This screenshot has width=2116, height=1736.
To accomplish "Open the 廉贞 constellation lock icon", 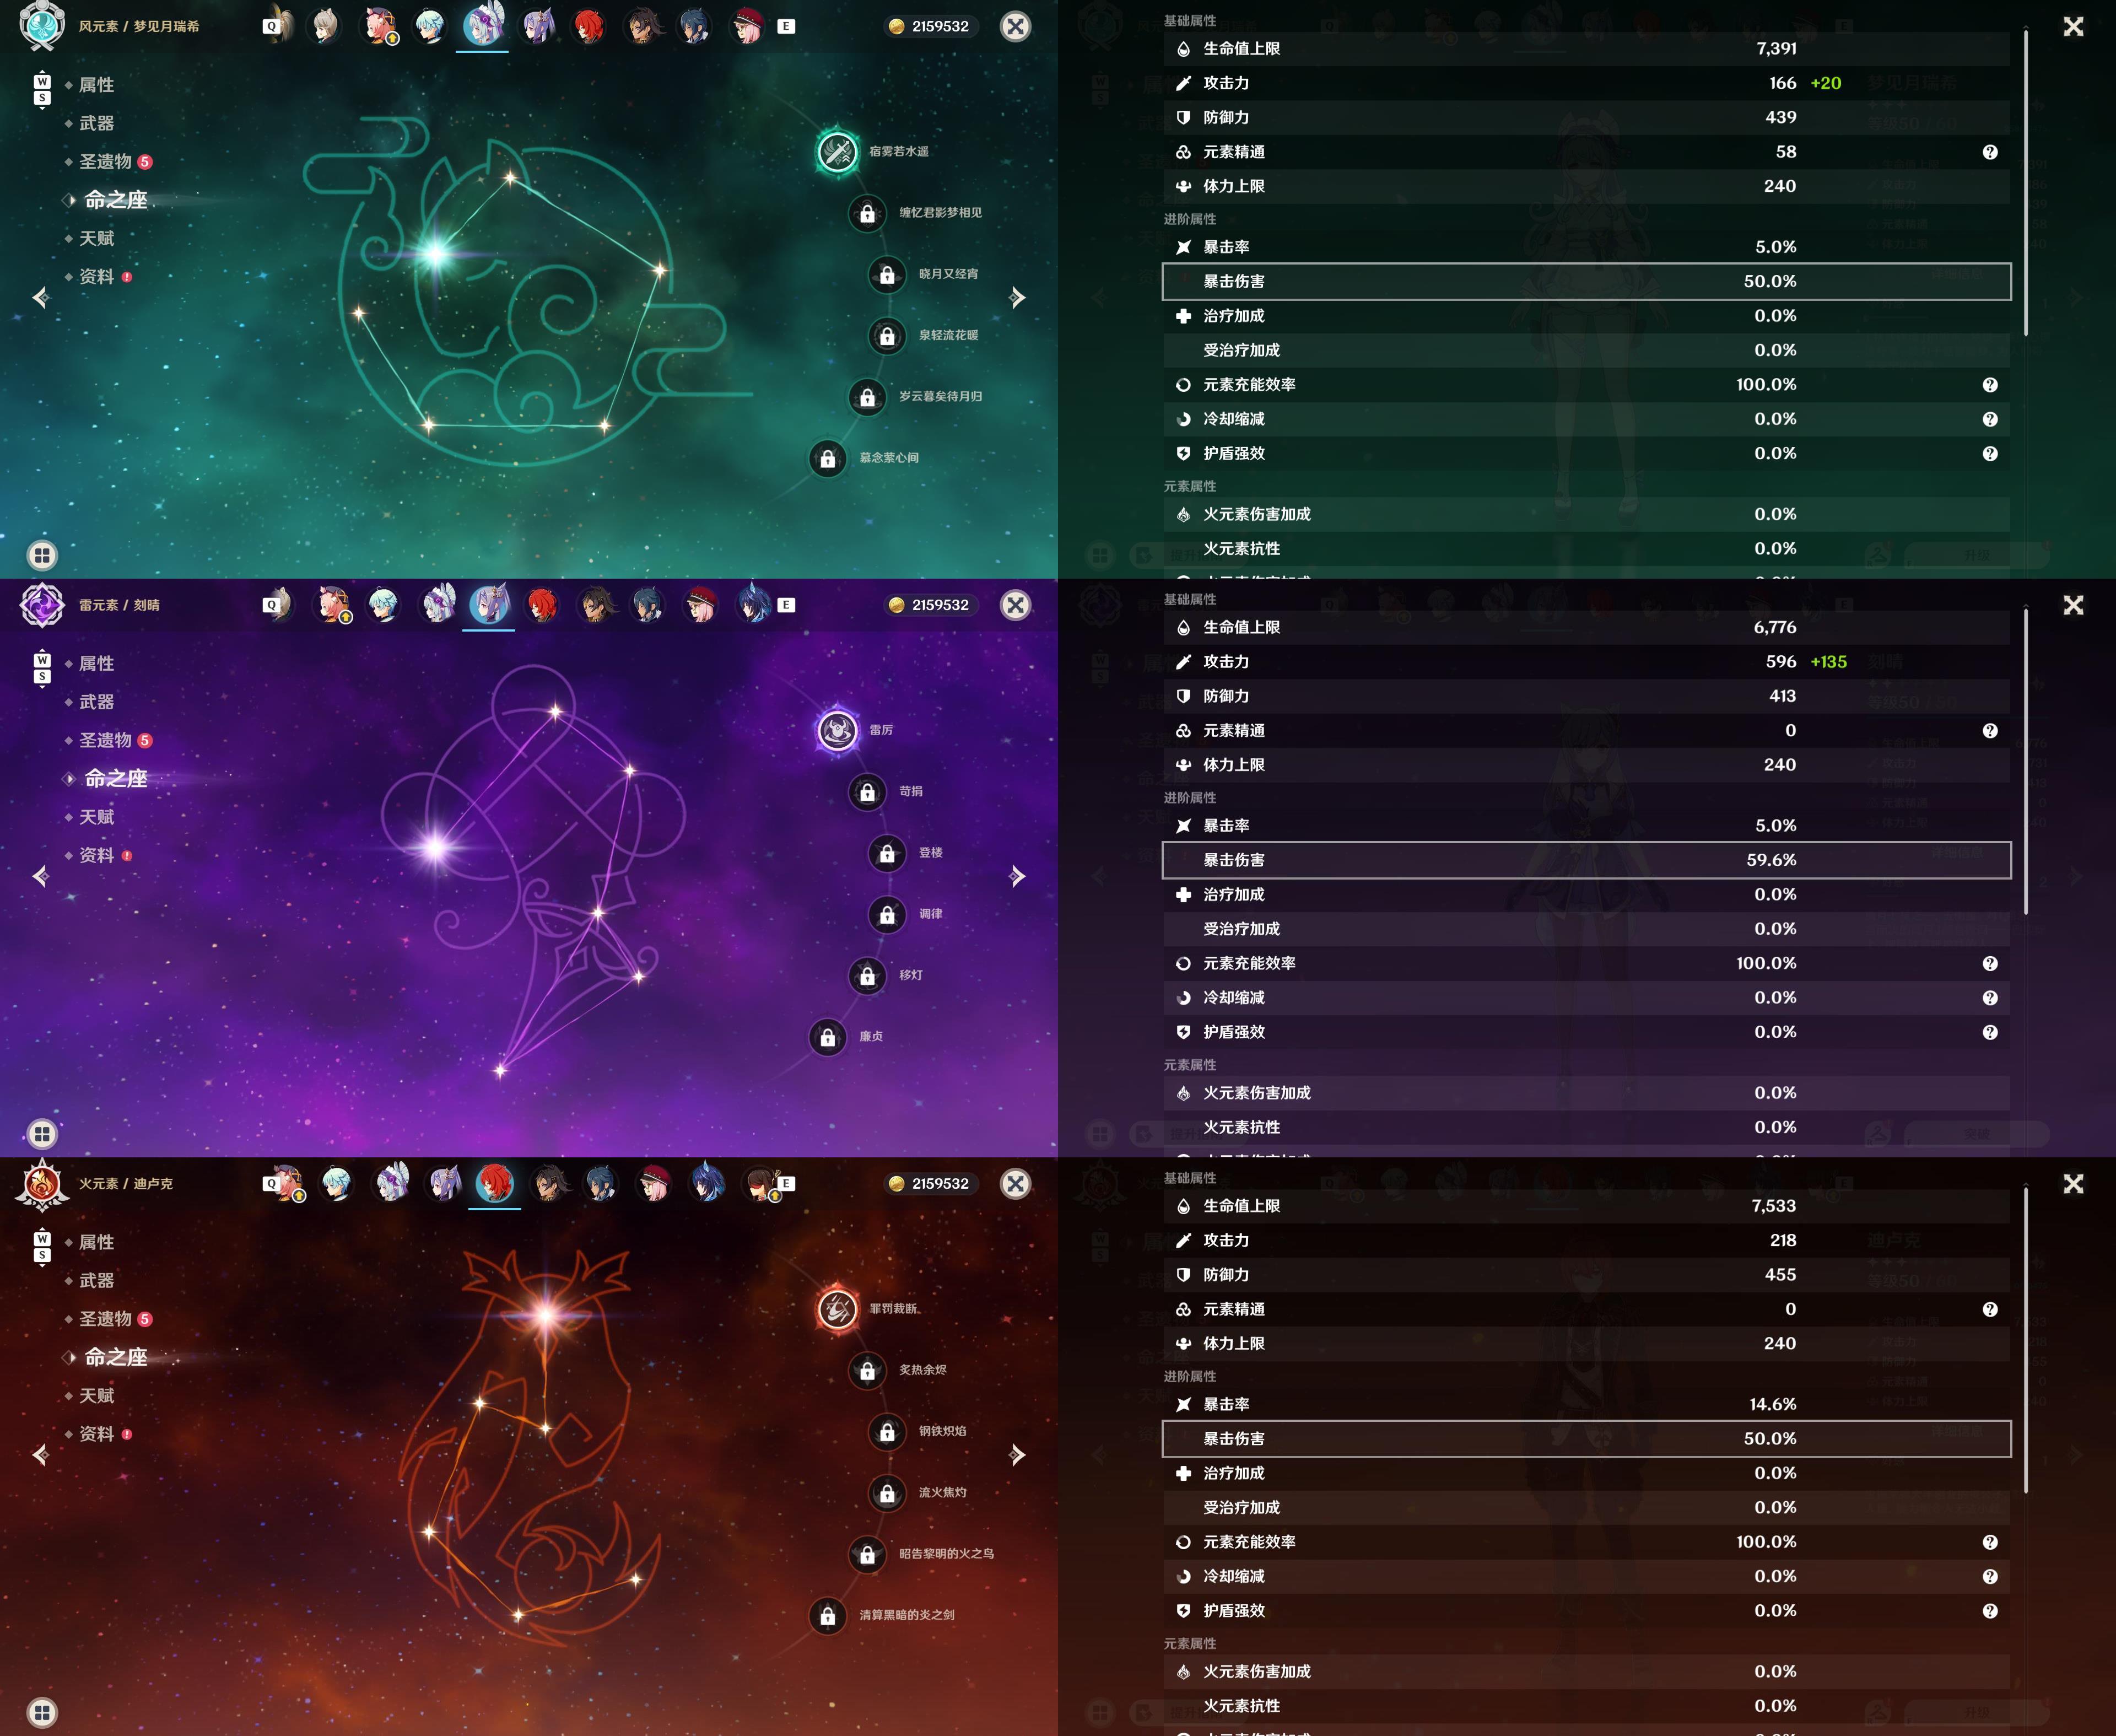I will [828, 1037].
